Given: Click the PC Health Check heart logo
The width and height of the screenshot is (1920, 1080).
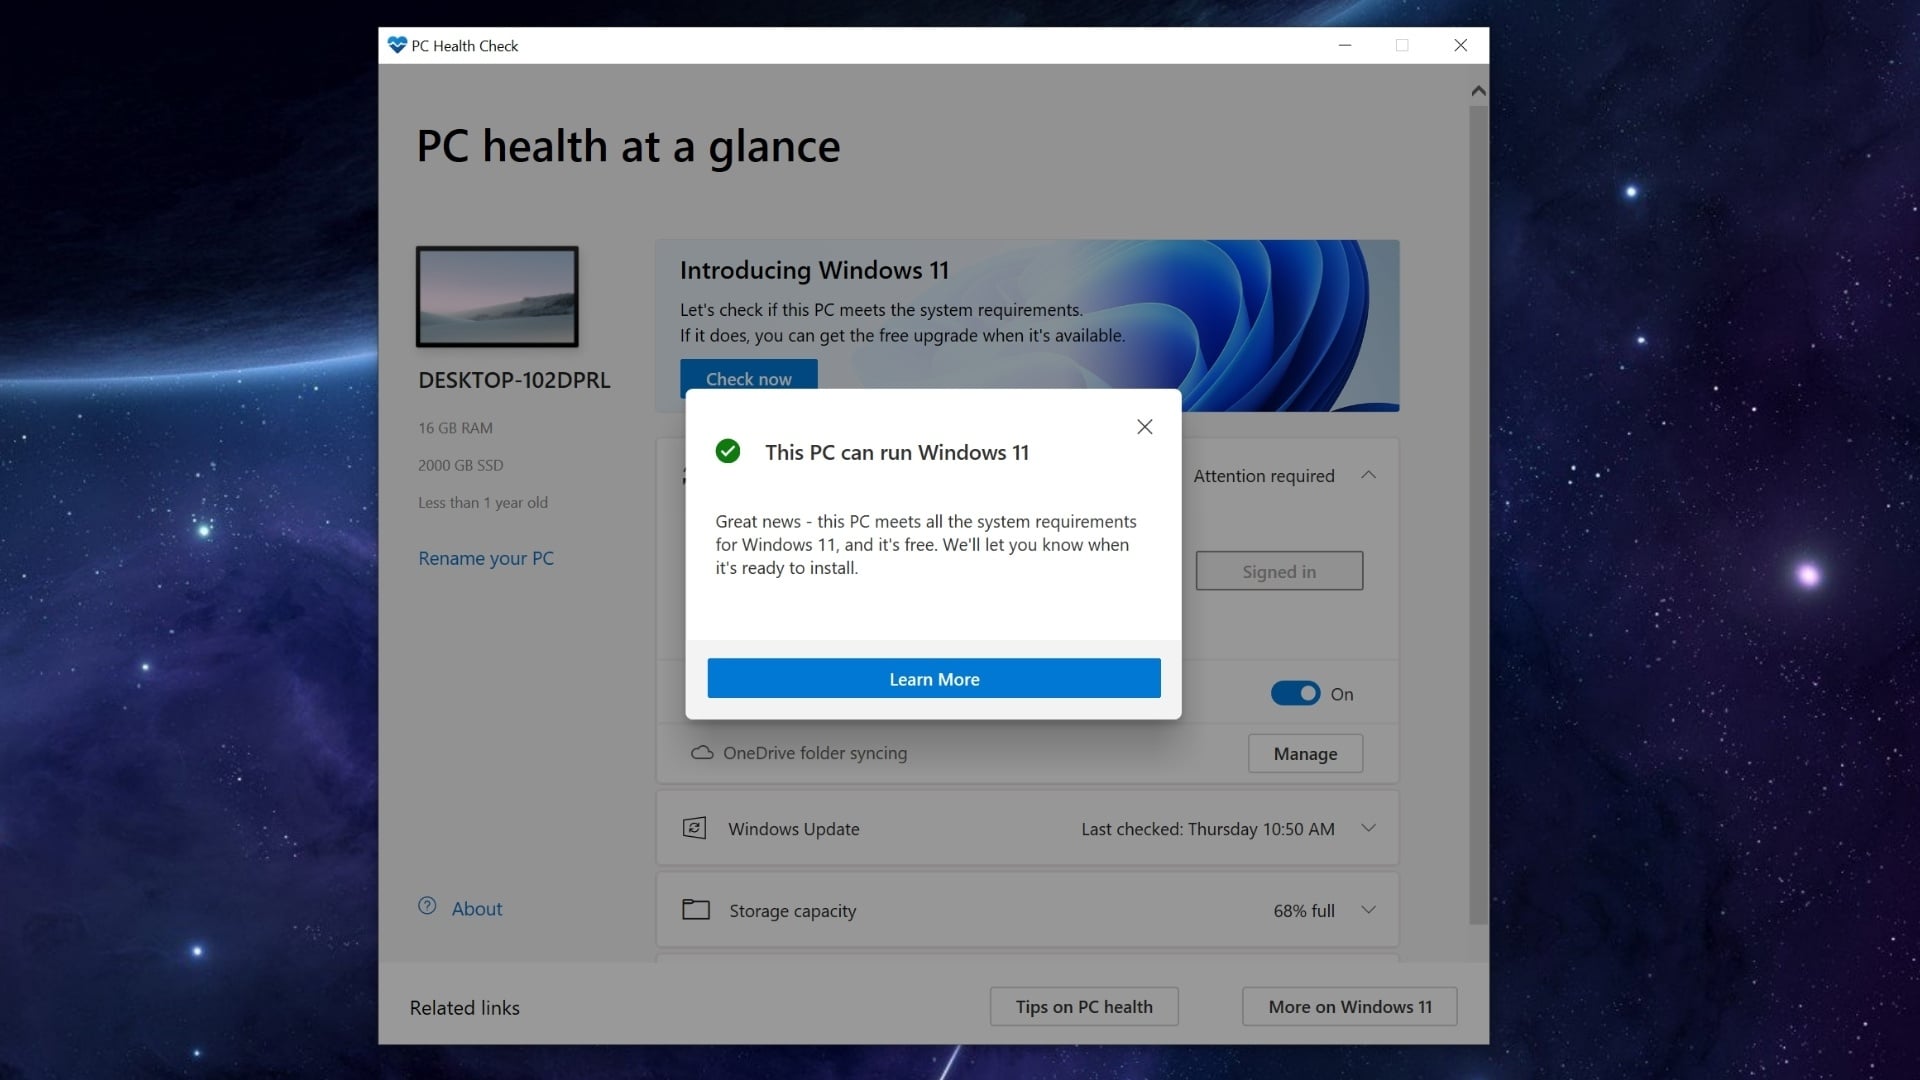Looking at the screenshot, I should pyautogui.click(x=396, y=44).
